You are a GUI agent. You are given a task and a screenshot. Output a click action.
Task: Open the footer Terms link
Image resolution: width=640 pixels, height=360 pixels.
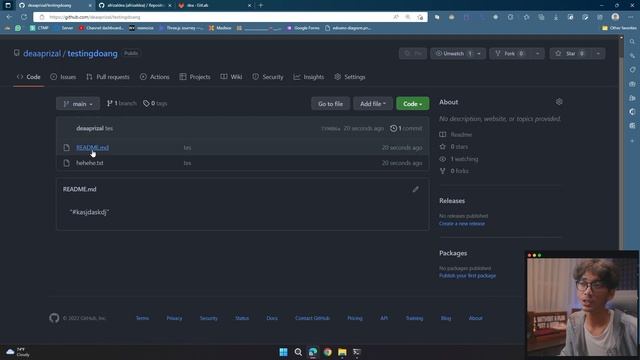tap(142, 318)
